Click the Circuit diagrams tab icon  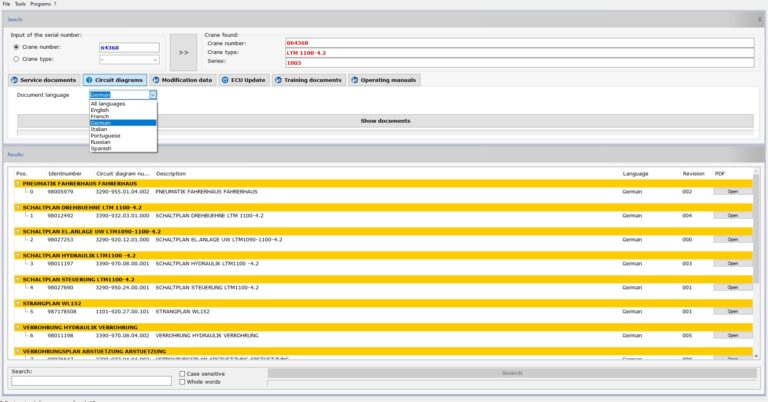click(x=89, y=80)
